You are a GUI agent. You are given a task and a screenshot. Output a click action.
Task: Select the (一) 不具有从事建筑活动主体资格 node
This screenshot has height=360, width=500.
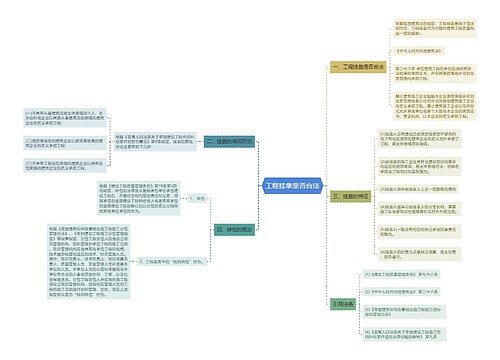click(65, 118)
